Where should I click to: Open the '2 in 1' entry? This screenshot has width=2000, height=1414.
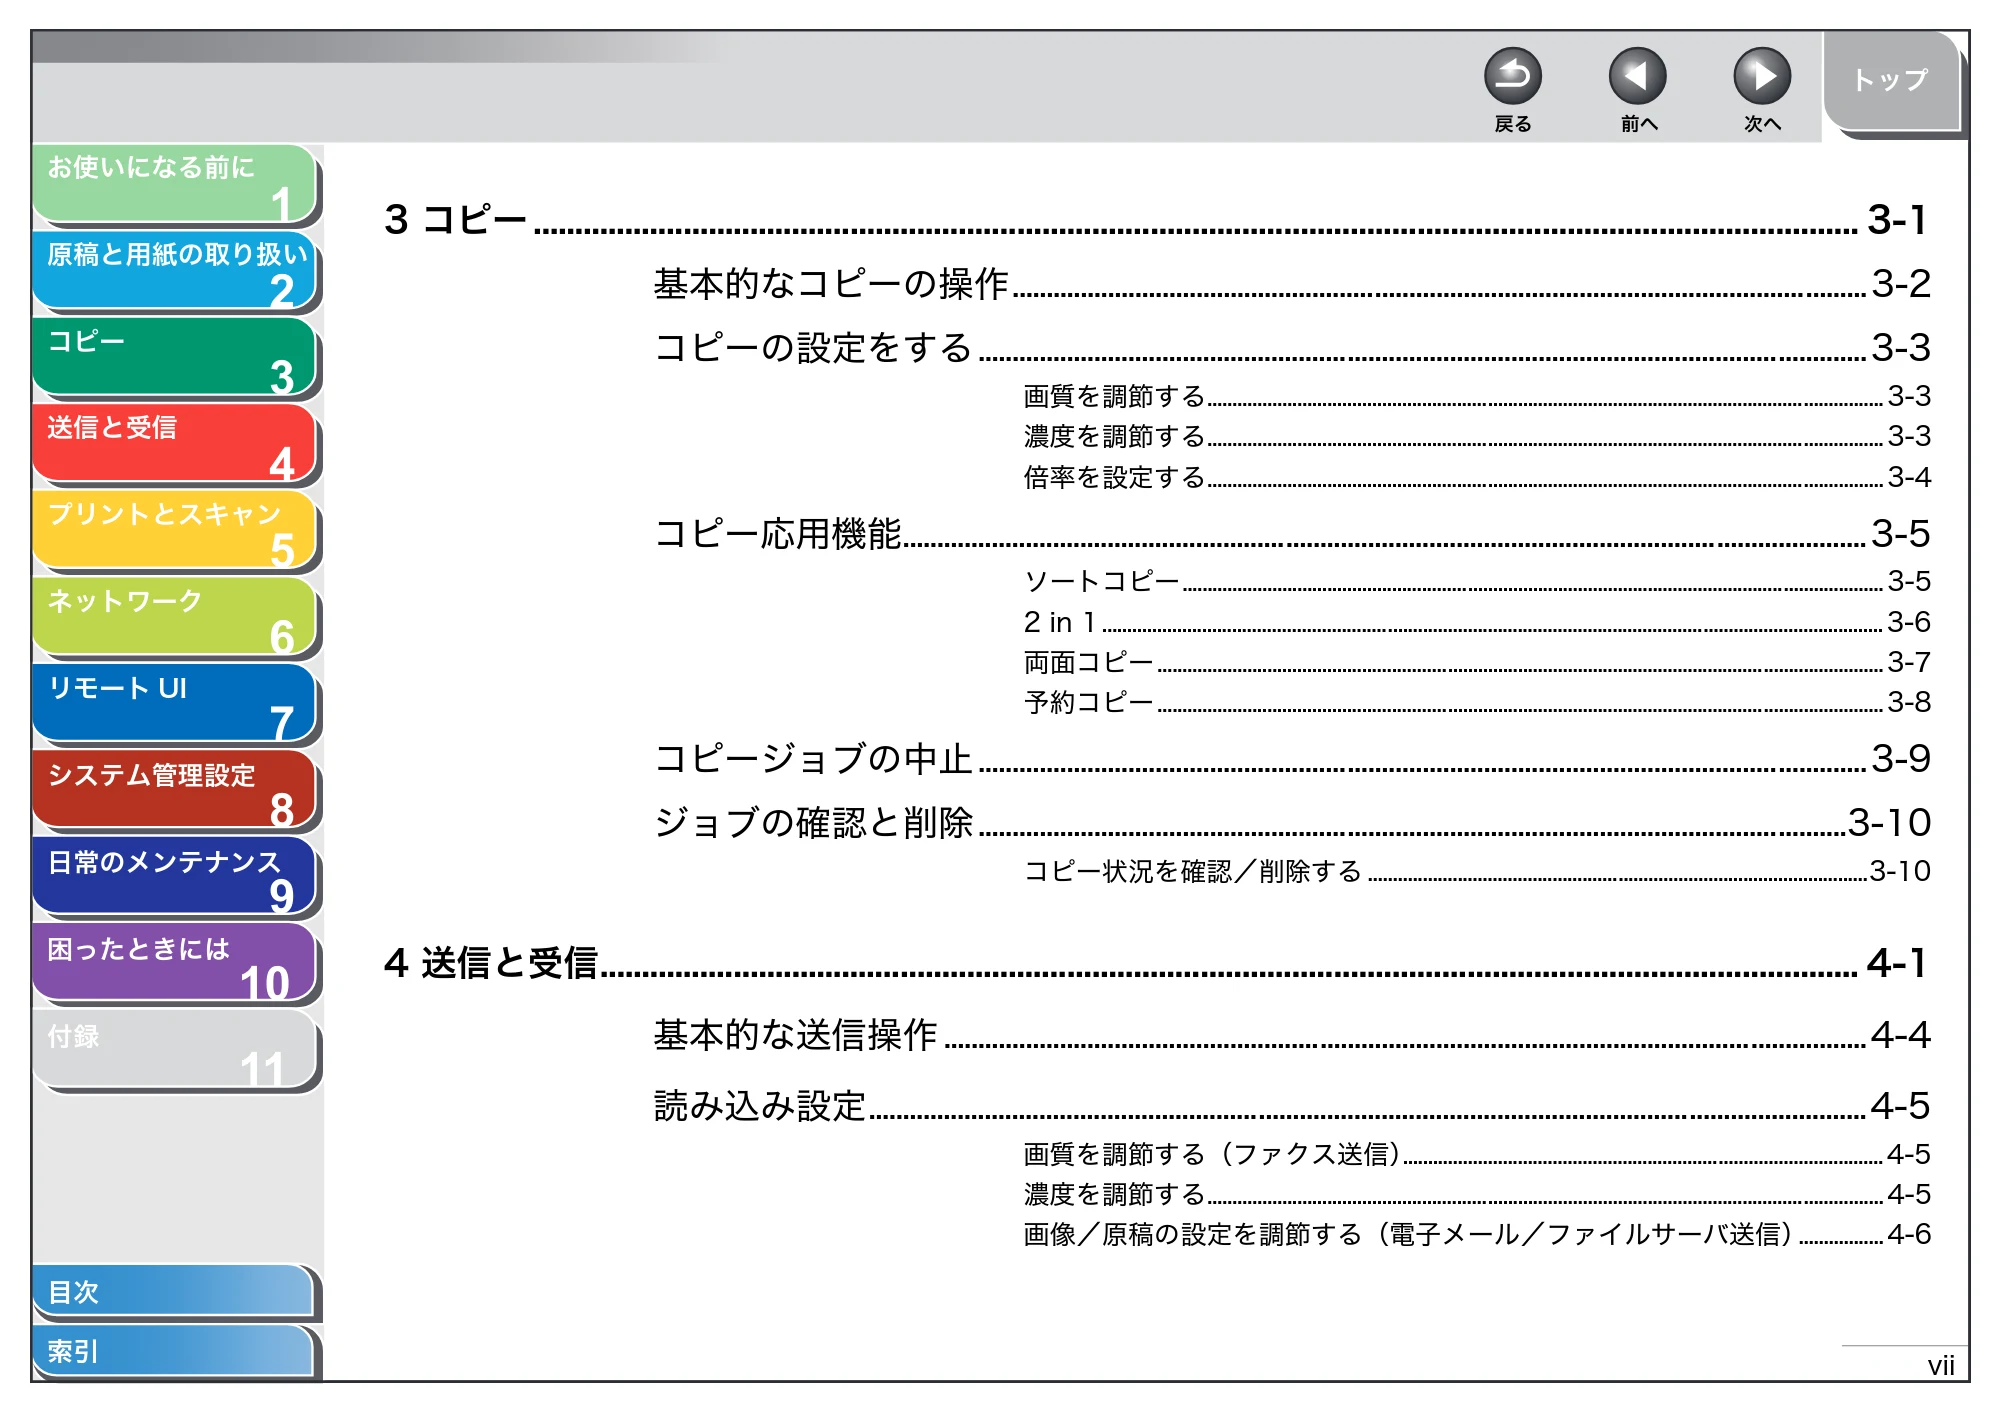[x=1477, y=622]
